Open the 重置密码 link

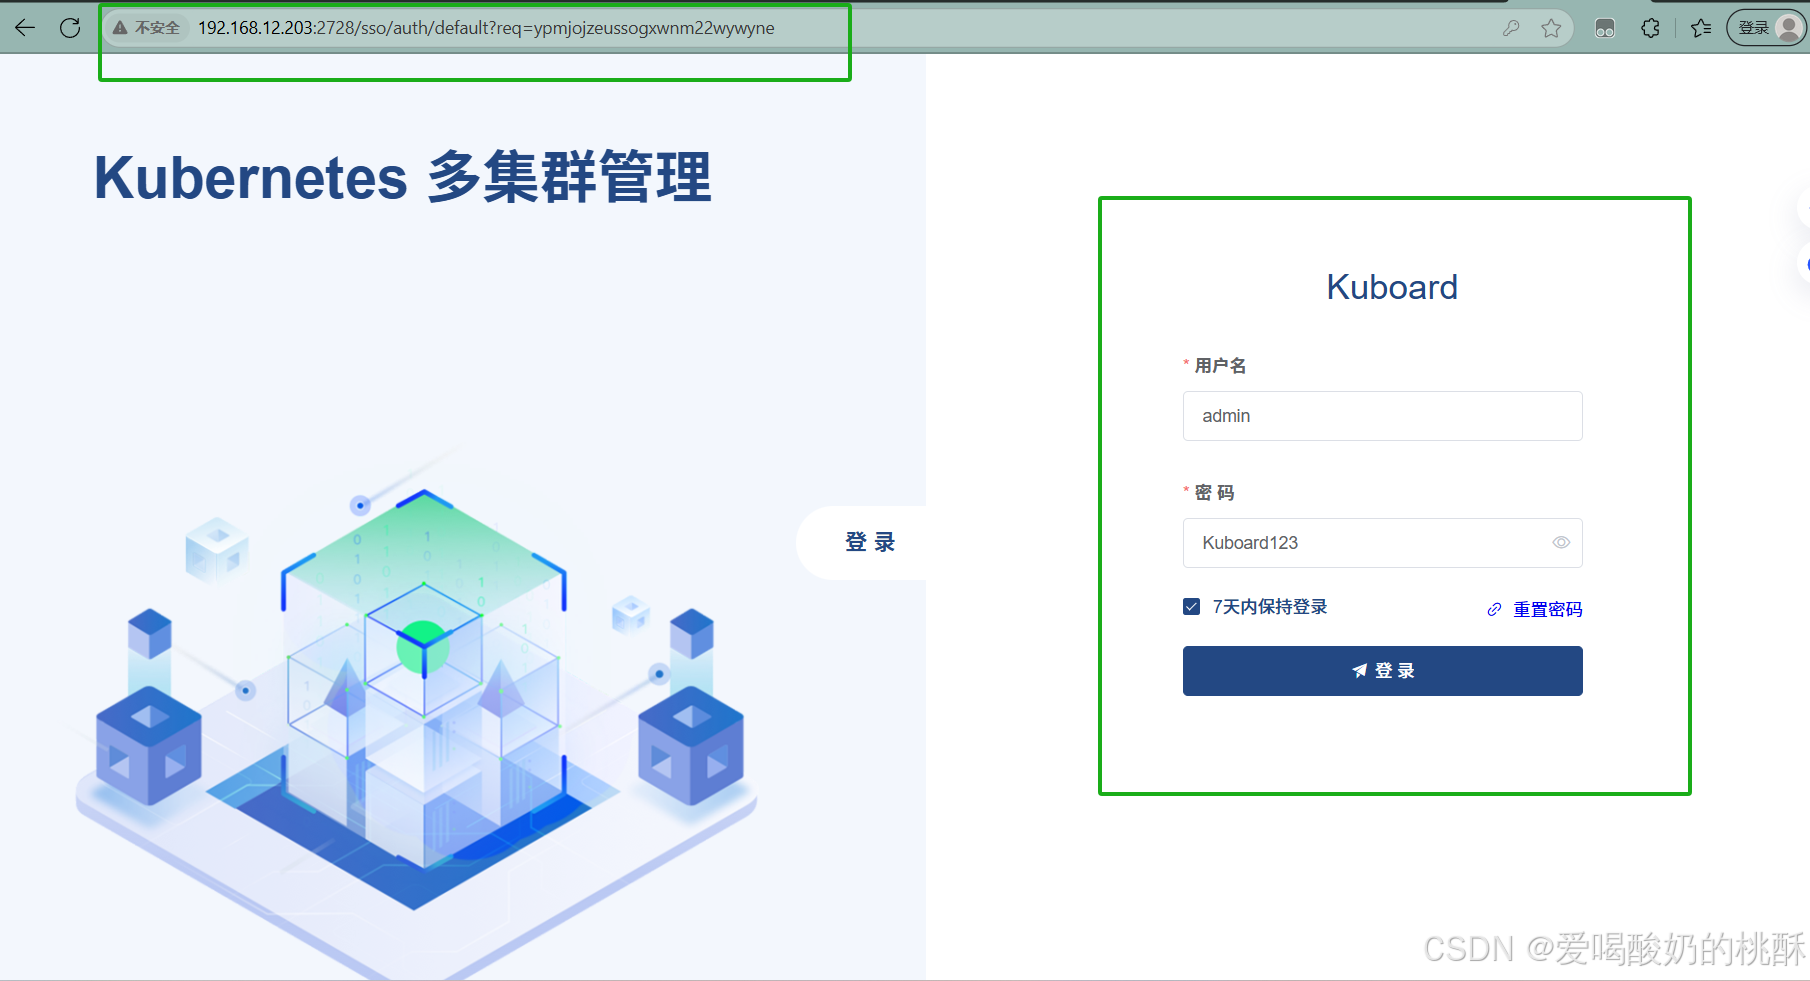pyautogui.click(x=1535, y=609)
